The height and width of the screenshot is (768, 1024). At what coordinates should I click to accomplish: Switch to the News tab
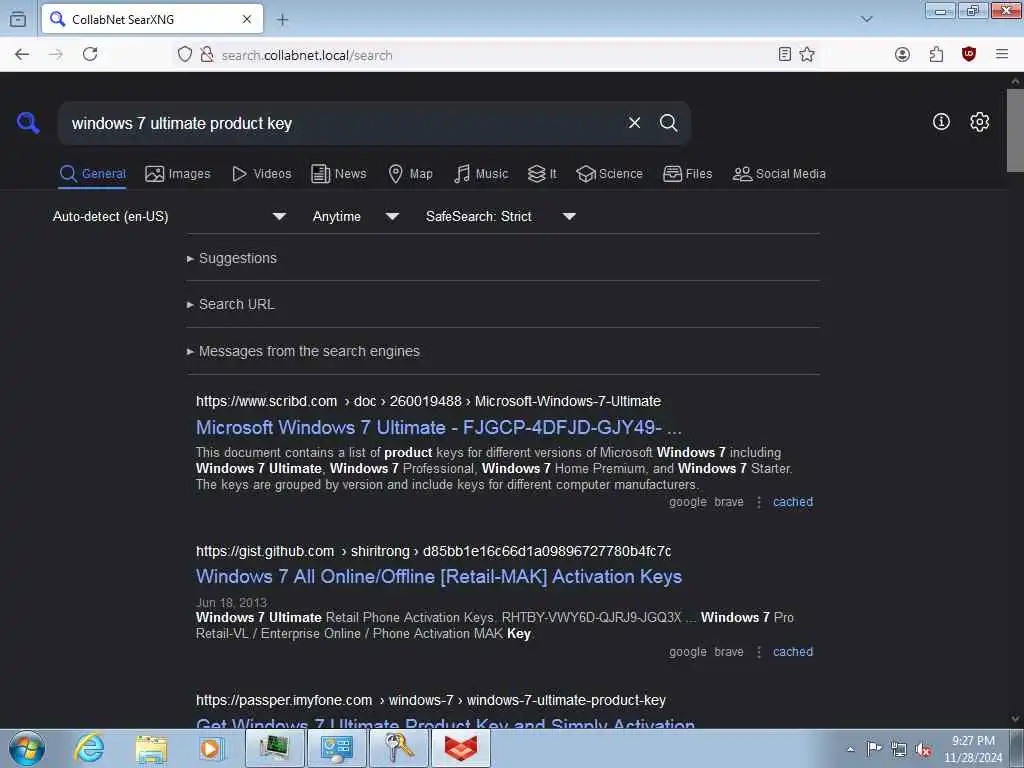(338, 174)
